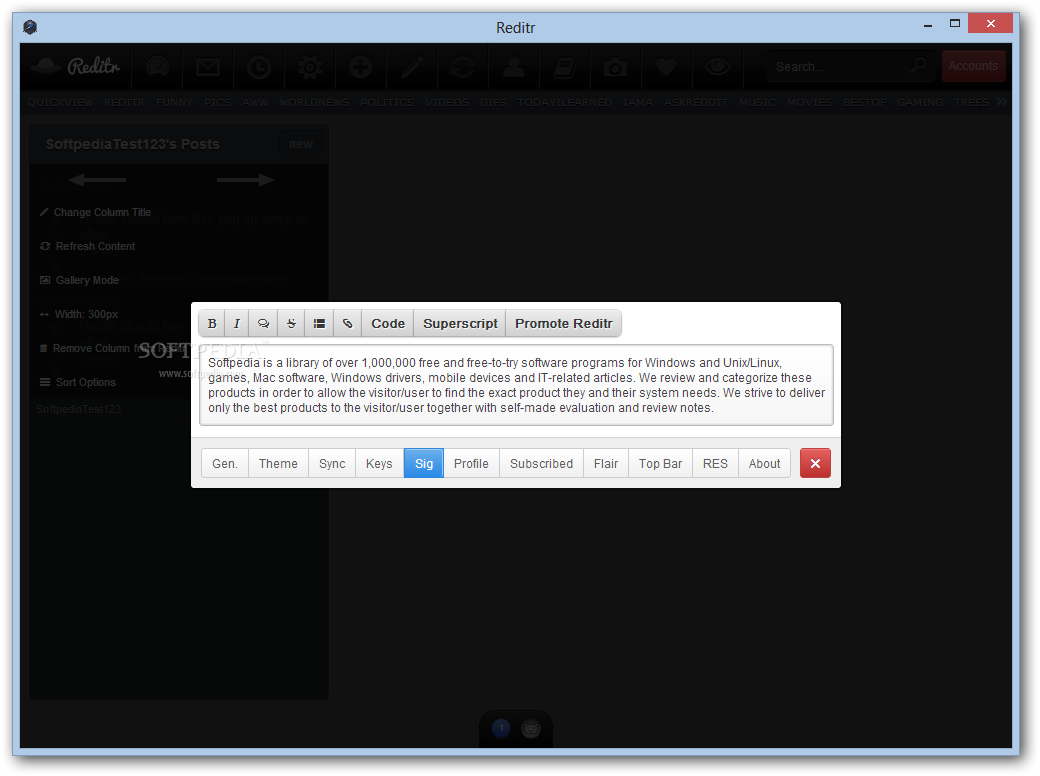Click the camera icon in top bar
The image size is (1040, 776).
pyautogui.click(x=616, y=67)
